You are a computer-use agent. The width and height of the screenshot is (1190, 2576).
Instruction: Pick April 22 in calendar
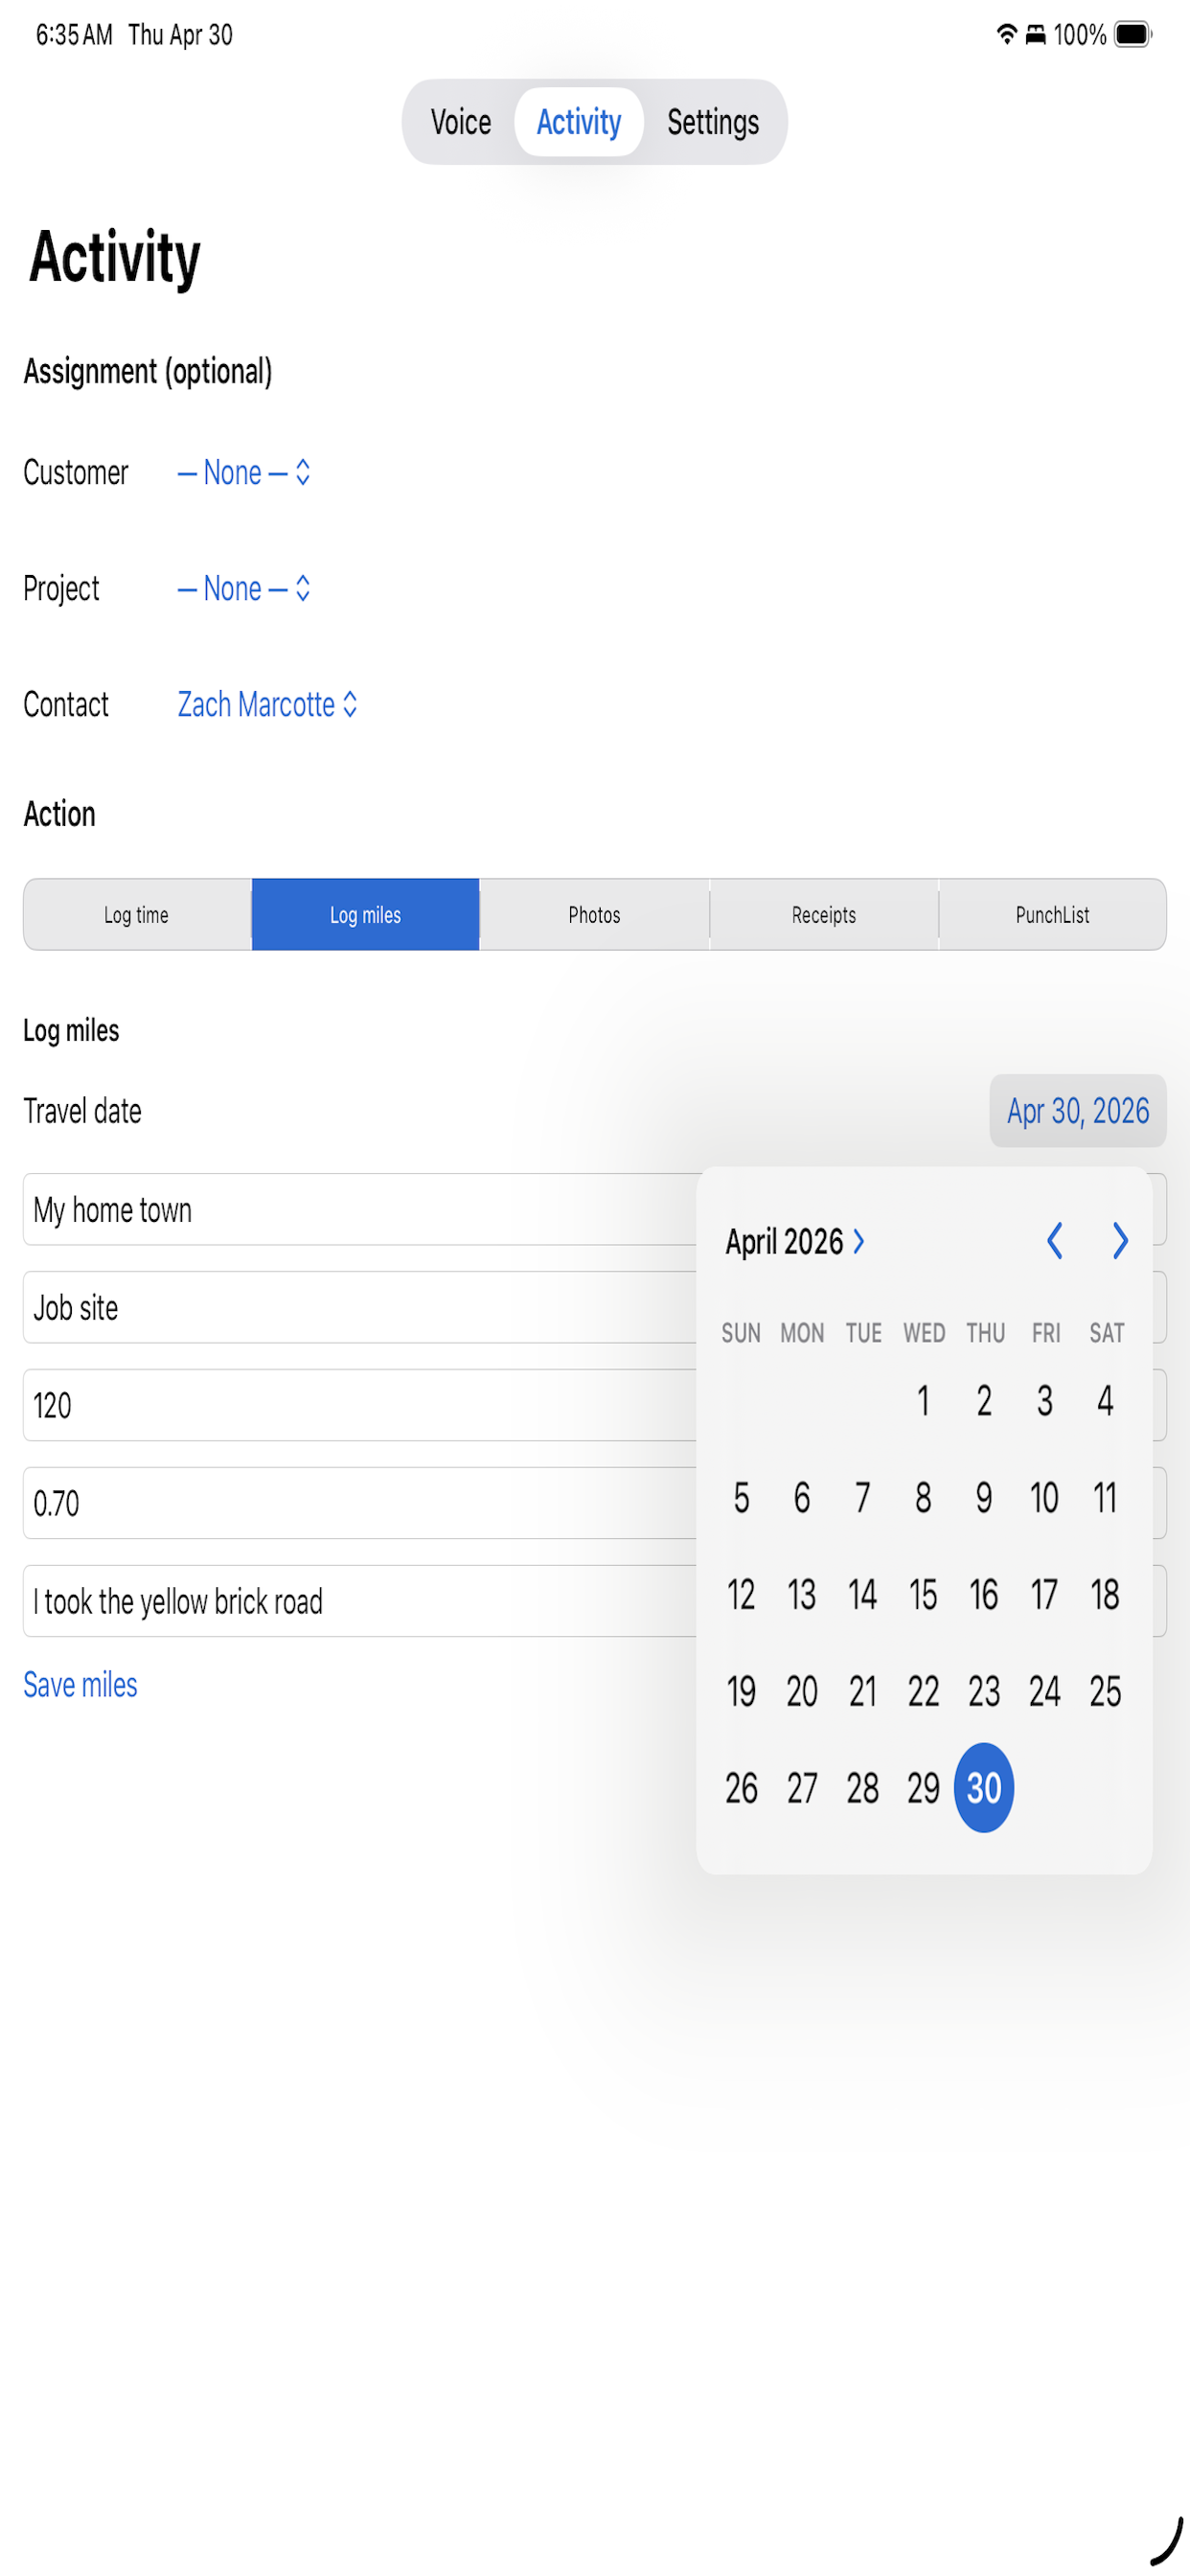(x=923, y=1691)
